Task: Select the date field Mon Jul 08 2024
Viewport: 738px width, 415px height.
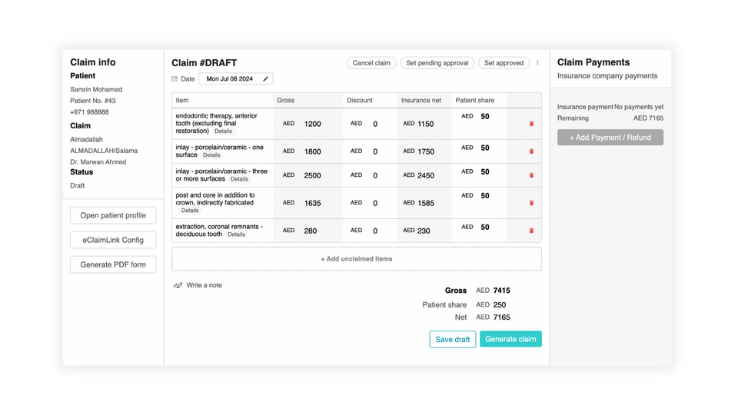Action: [x=236, y=79]
